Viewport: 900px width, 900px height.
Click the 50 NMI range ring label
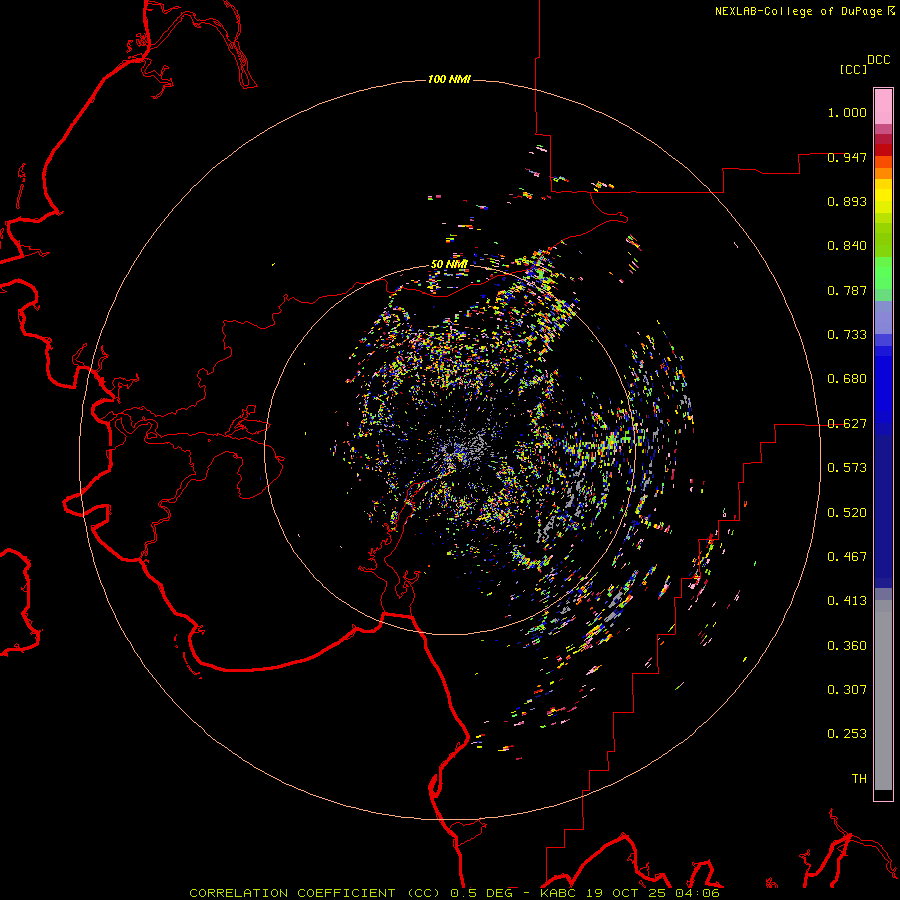[x=449, y=264]
